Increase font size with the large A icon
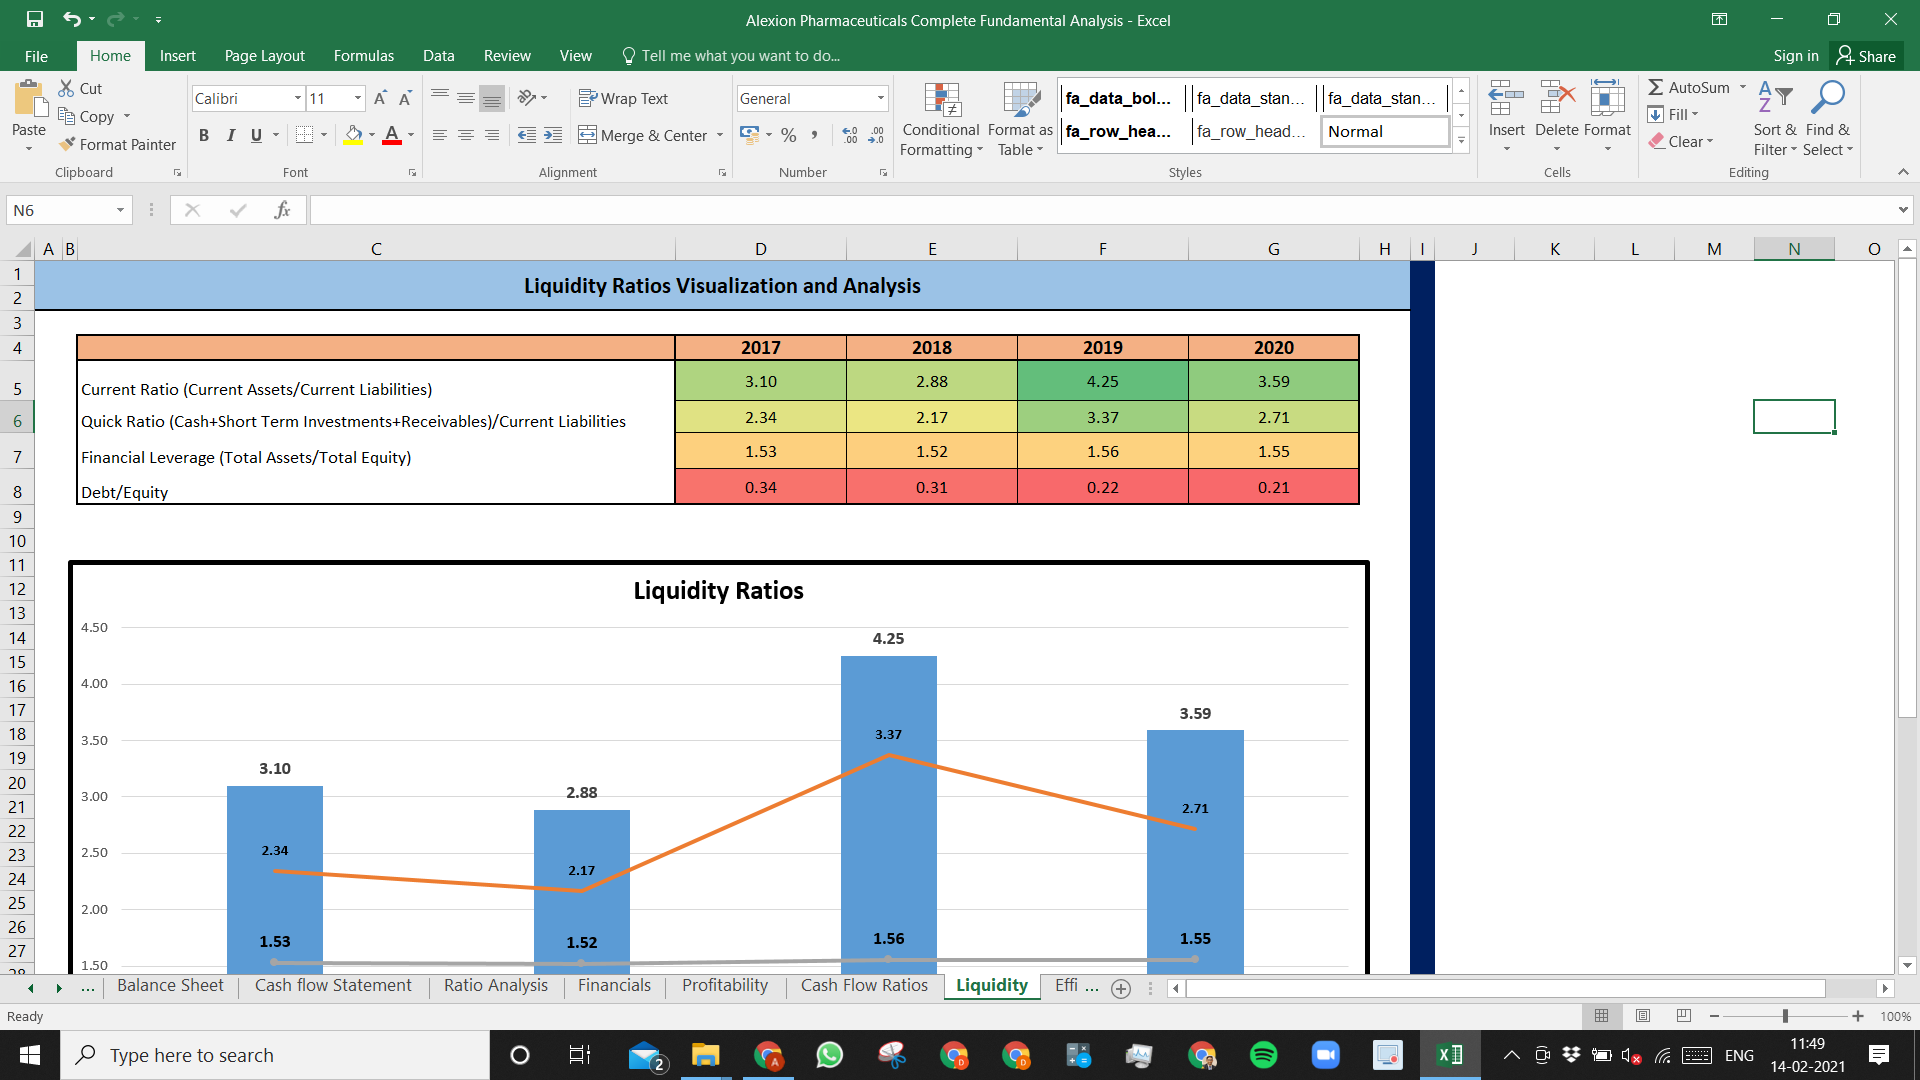Viewport: 1920px width, 1080px height. [380, 98]
